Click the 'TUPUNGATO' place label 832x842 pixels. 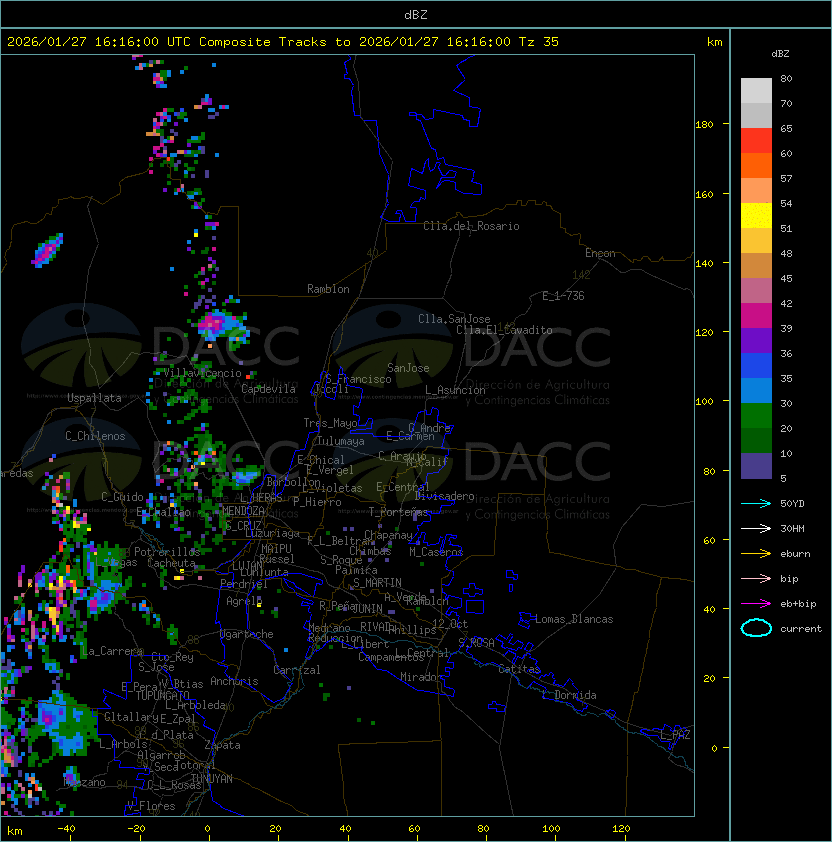pyautogui.click(x=162, y=696)
